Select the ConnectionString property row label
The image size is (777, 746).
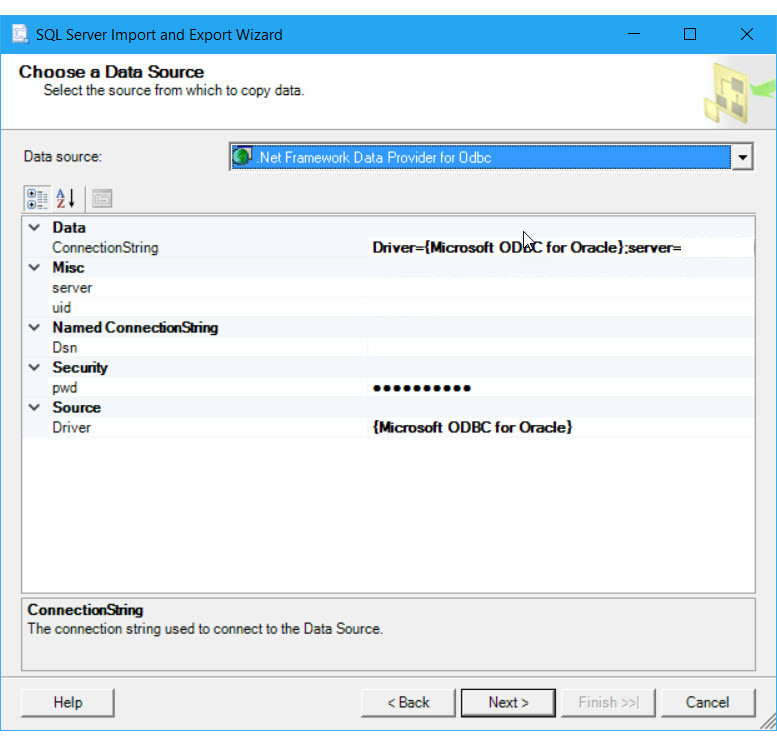coord(106,247)
